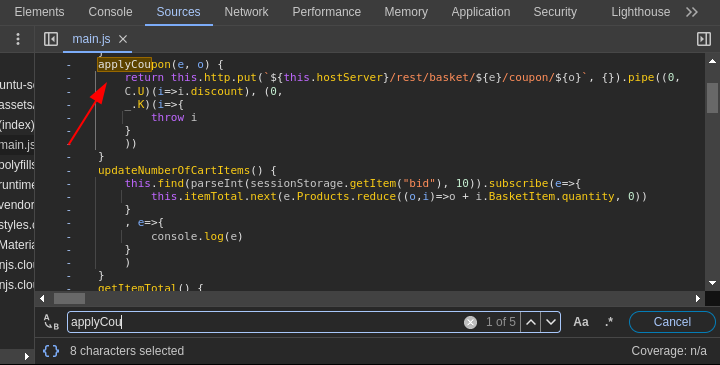Select the Sources tab

tap(178, 12)
